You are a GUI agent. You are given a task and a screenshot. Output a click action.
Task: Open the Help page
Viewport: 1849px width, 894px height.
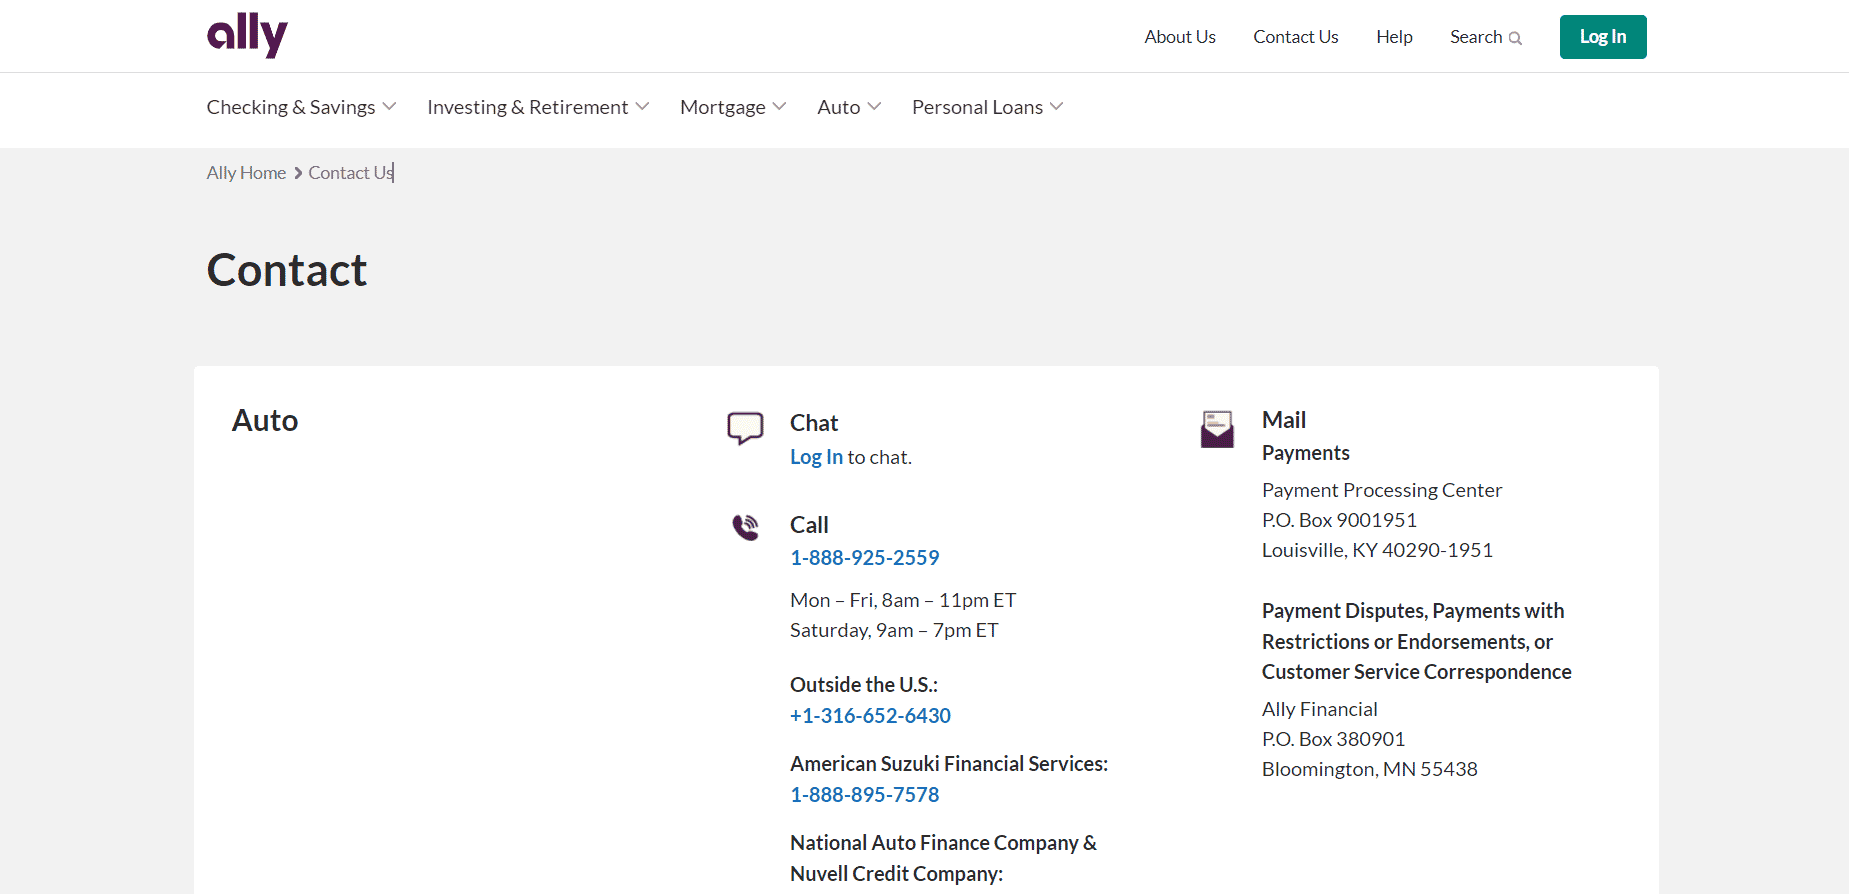coord(1394,37)
